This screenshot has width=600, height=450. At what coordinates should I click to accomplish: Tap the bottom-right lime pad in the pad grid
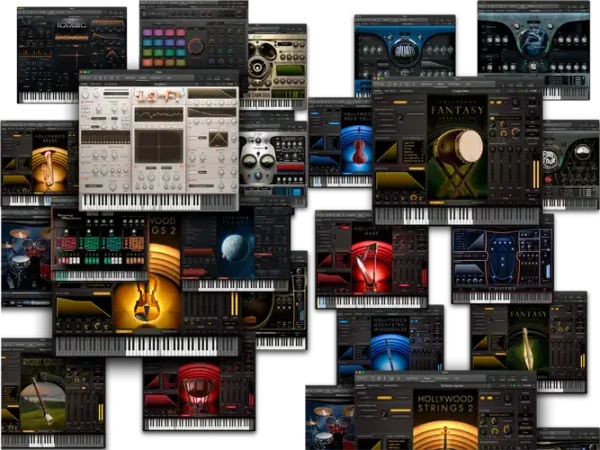pyautogui.click(x=181, y=62)
